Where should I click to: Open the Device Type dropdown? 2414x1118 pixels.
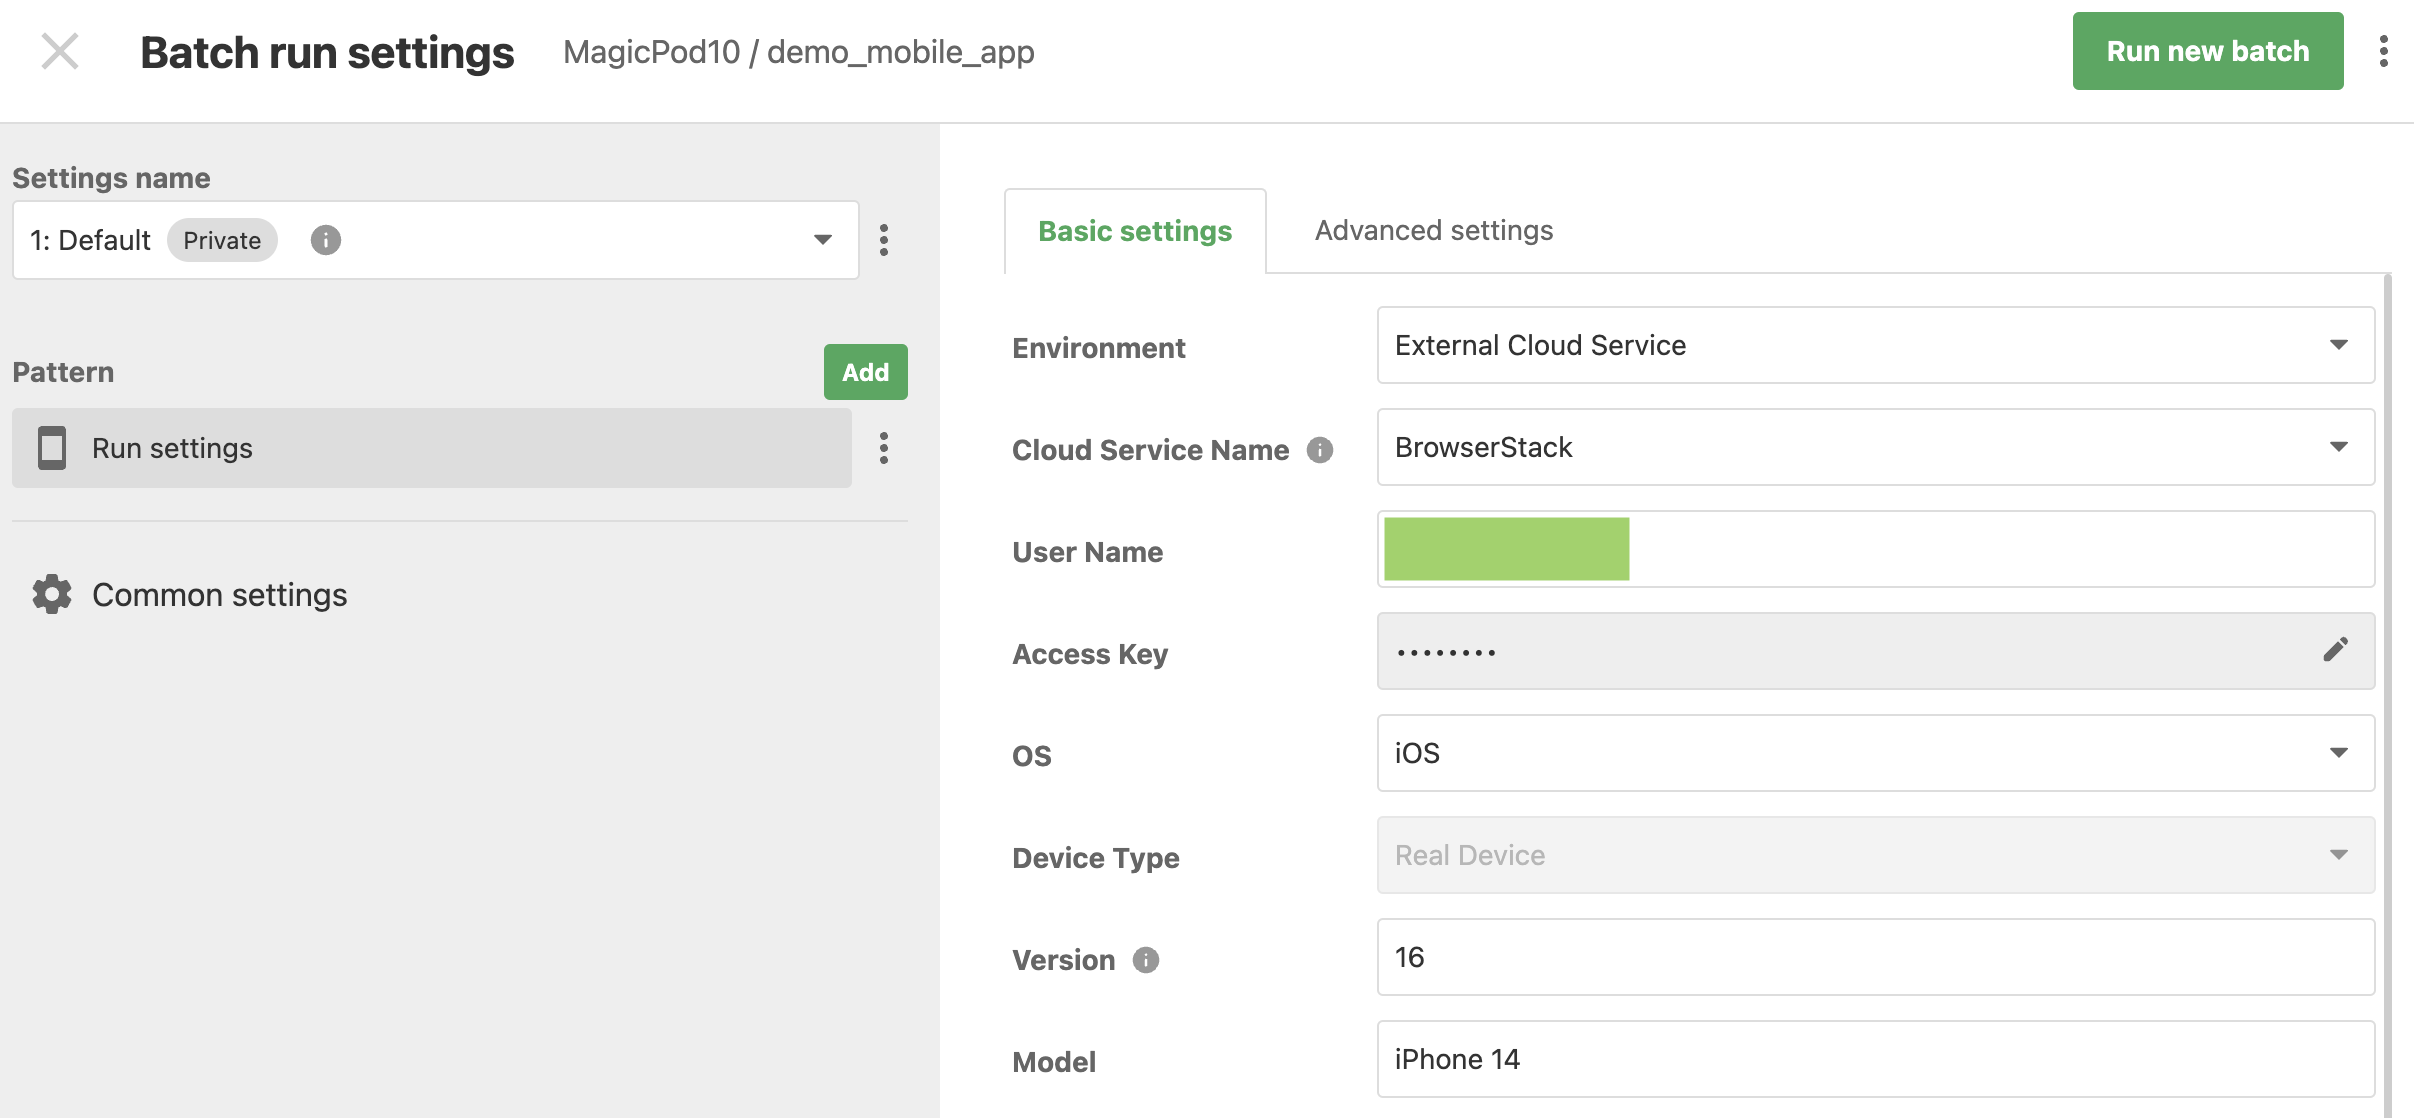(x=1875, y=855)
